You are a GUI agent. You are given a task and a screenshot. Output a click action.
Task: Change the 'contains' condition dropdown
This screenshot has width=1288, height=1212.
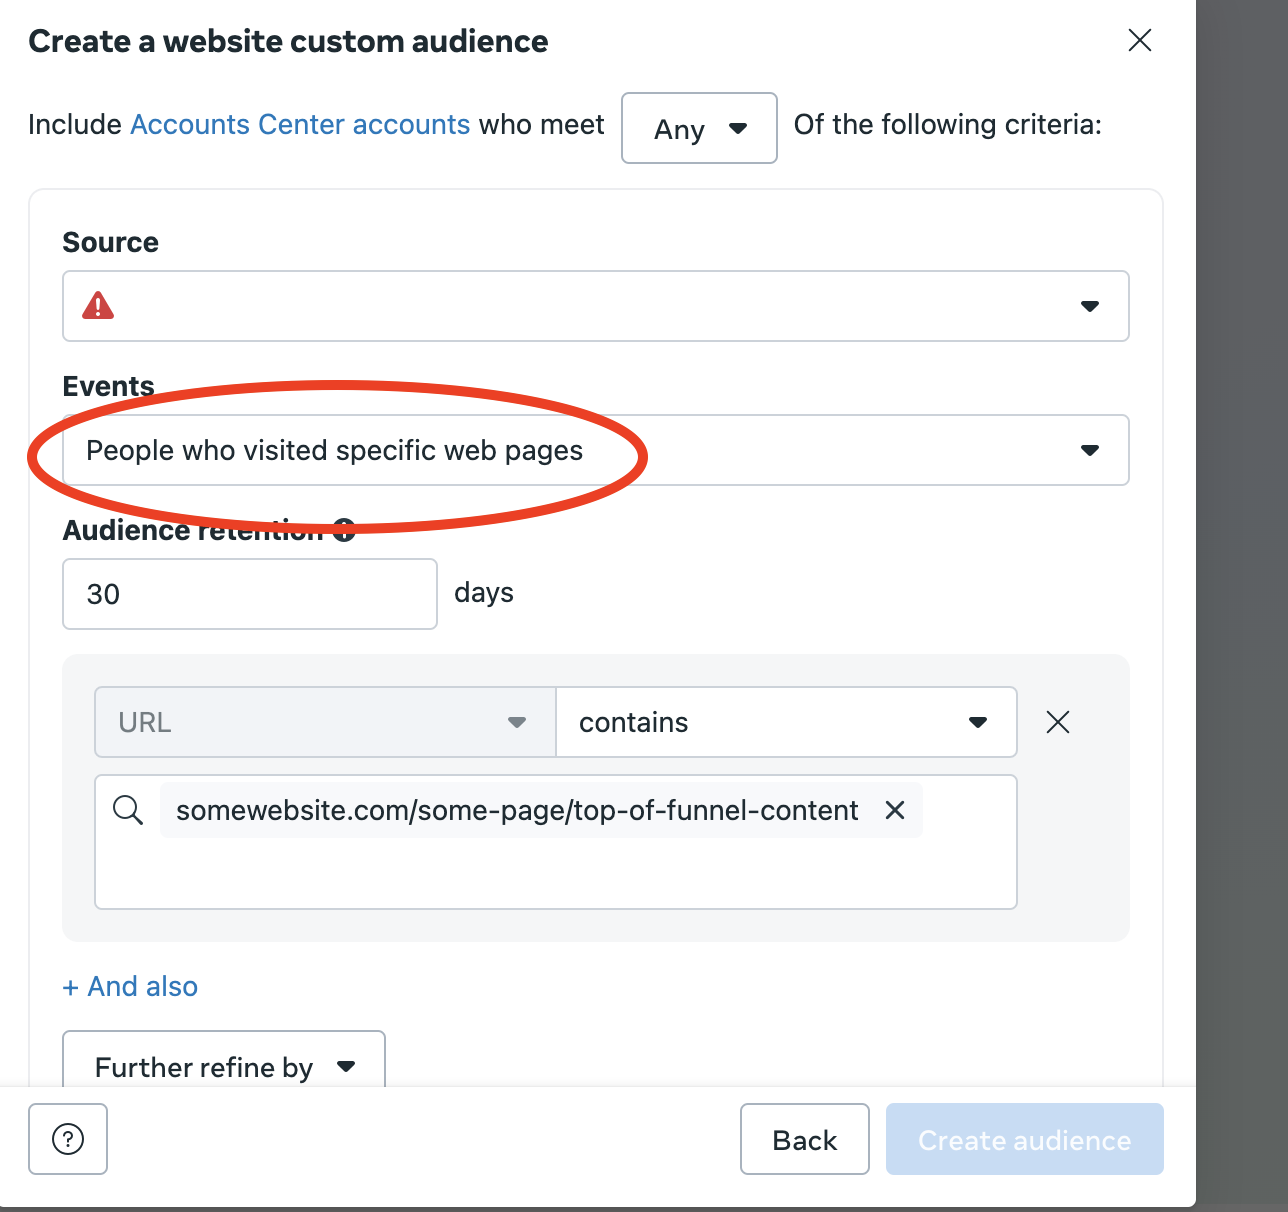click(x=786, y=722)
